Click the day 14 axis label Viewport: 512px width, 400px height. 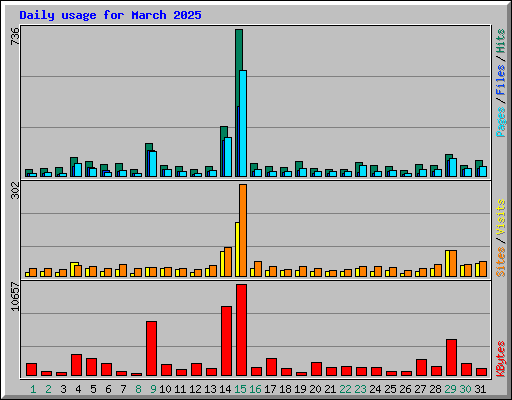pyautogui.click(x=225, y=389)
